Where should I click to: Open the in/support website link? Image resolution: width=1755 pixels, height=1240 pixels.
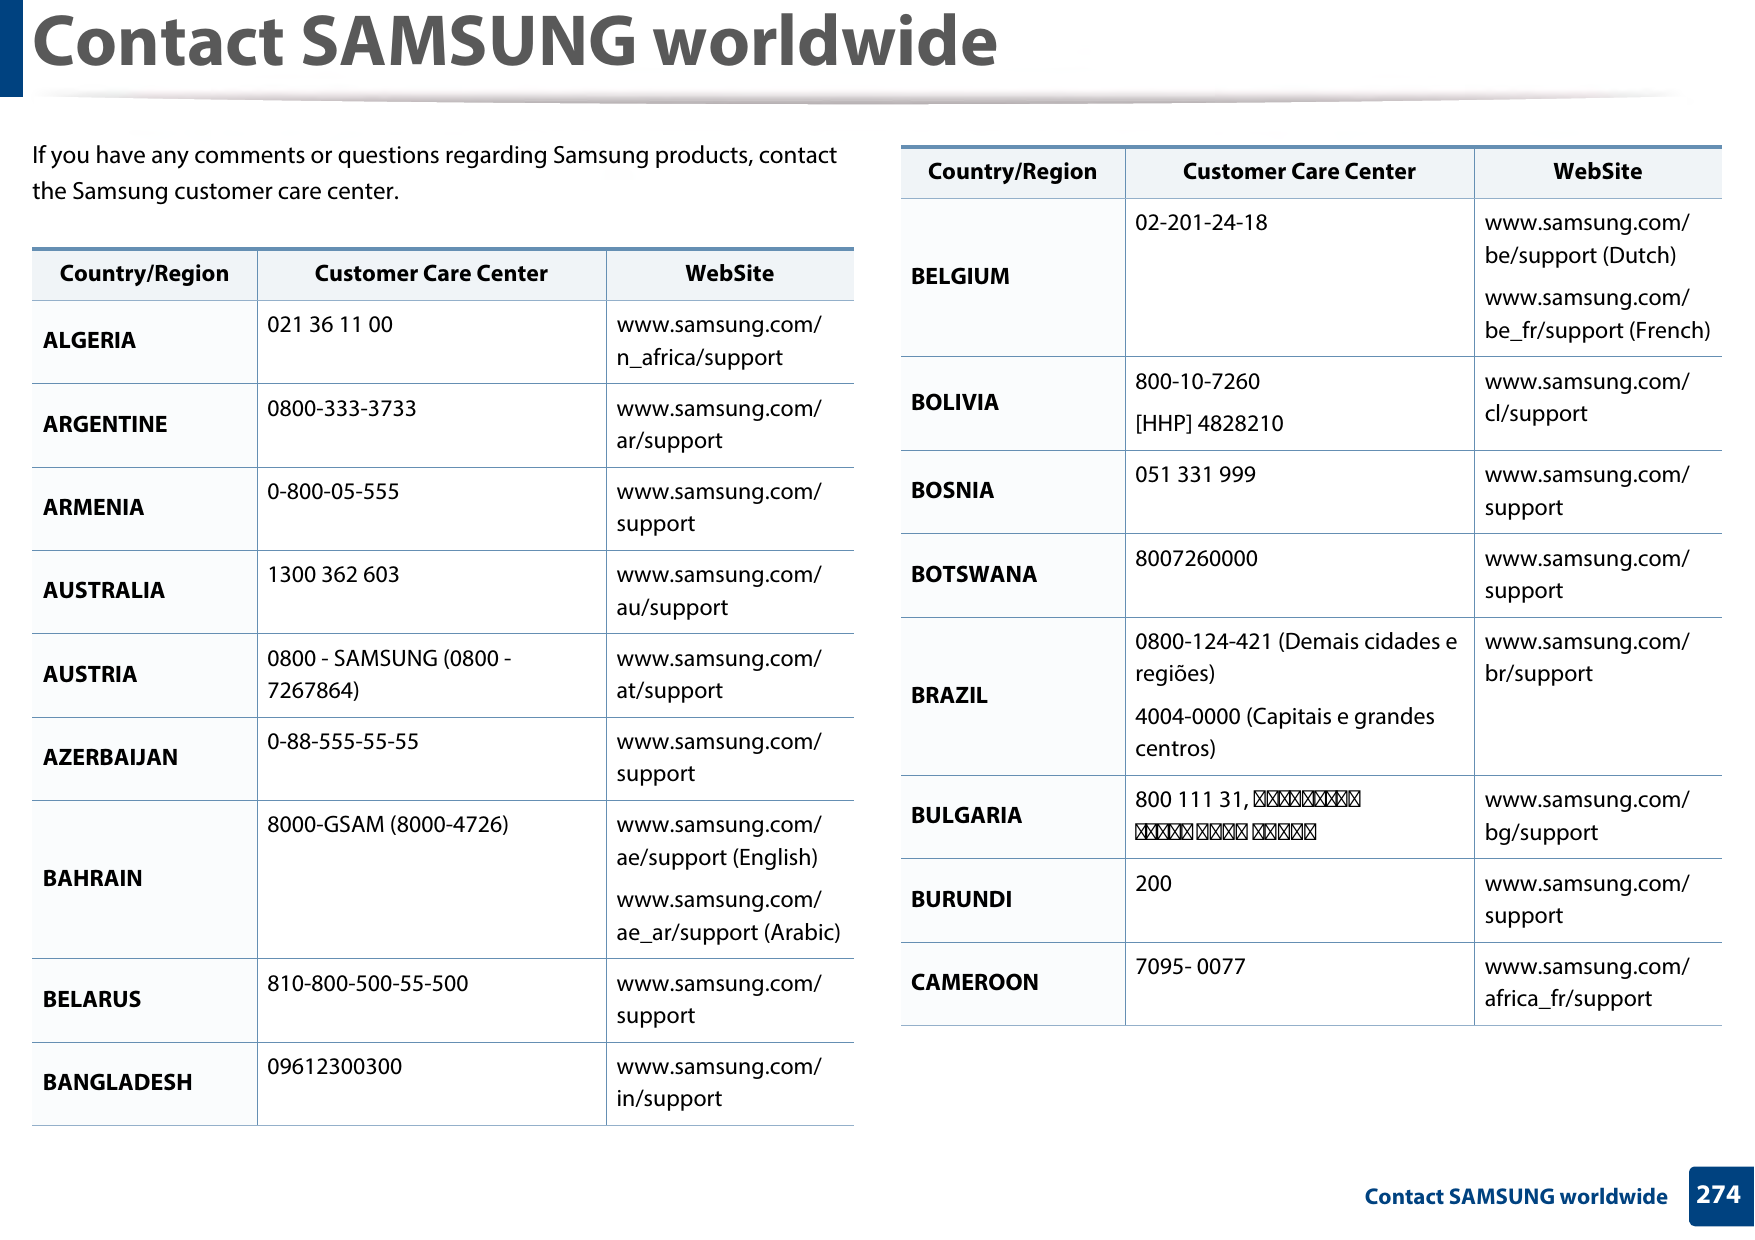pyautogui.click(x=718, y=1082)
